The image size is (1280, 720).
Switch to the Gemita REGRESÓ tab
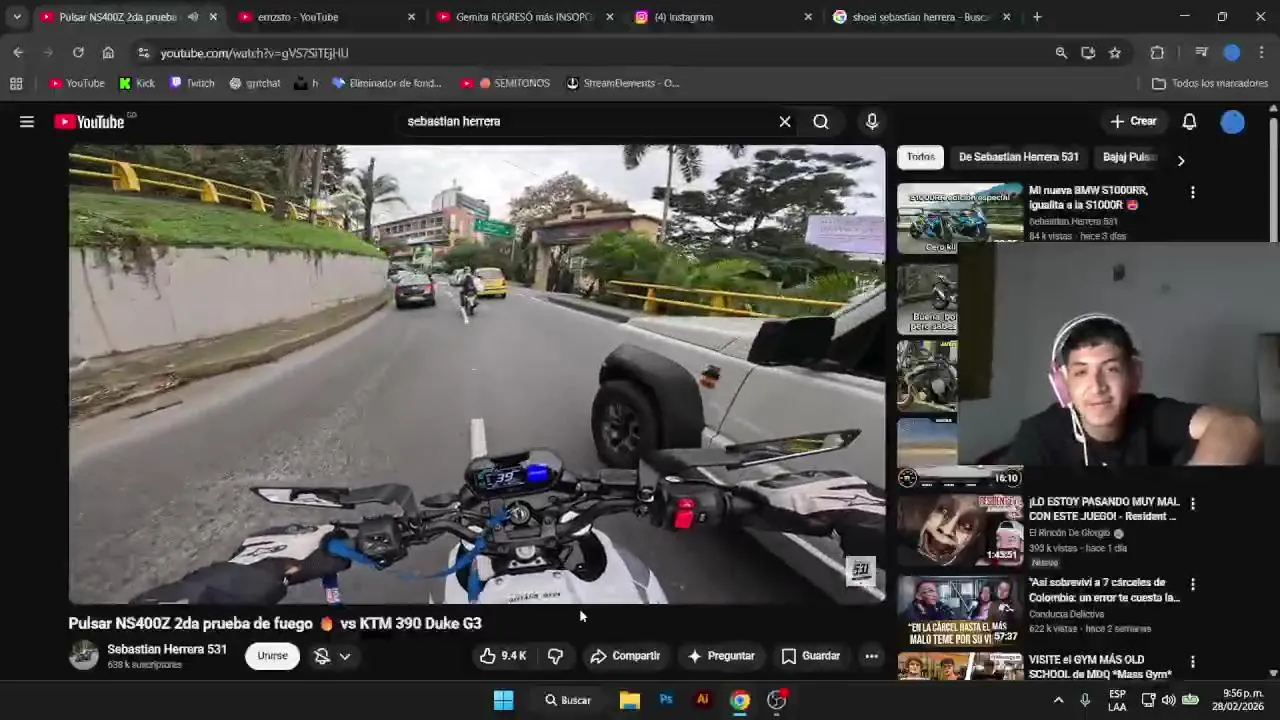[525, 17]
